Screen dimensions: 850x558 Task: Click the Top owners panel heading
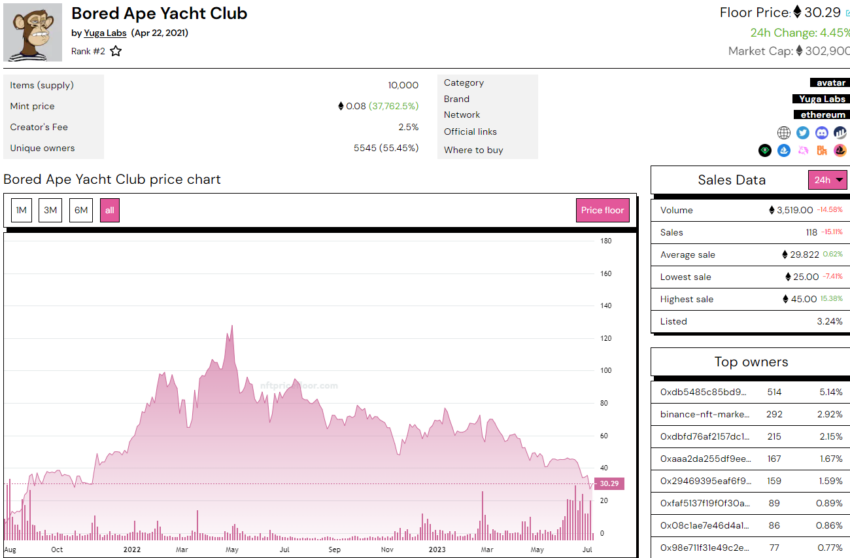(x=751, y=362)
